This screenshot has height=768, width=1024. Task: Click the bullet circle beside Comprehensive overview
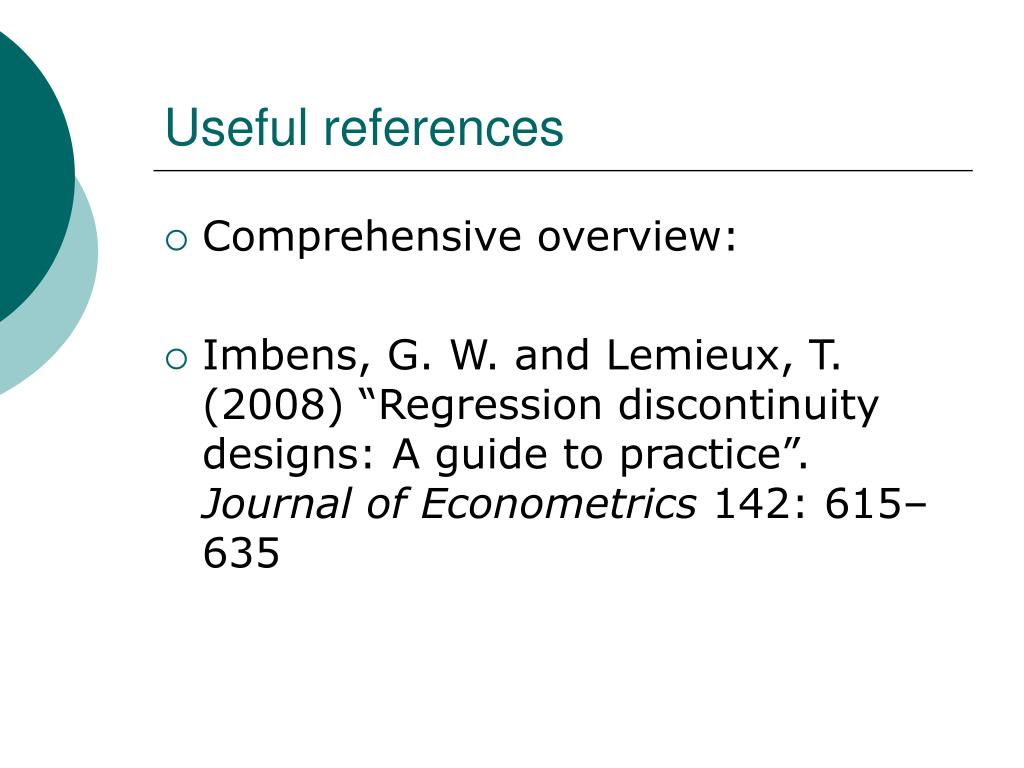[176, 241]
